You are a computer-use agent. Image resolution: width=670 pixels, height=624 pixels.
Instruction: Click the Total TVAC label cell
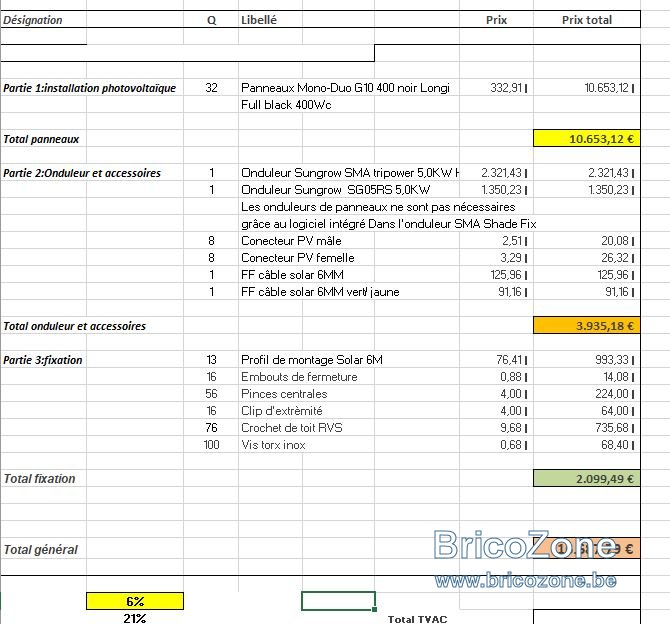coord(417,619)
